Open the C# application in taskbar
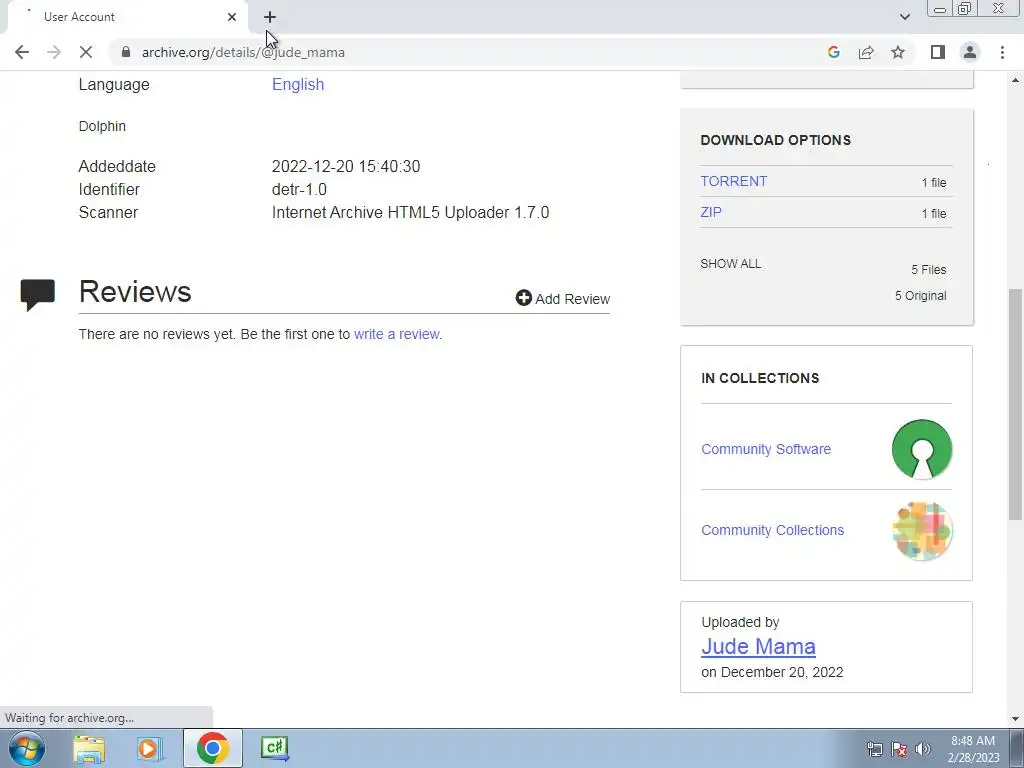The height and width of the screenshot is (768, 1024). 274,748
